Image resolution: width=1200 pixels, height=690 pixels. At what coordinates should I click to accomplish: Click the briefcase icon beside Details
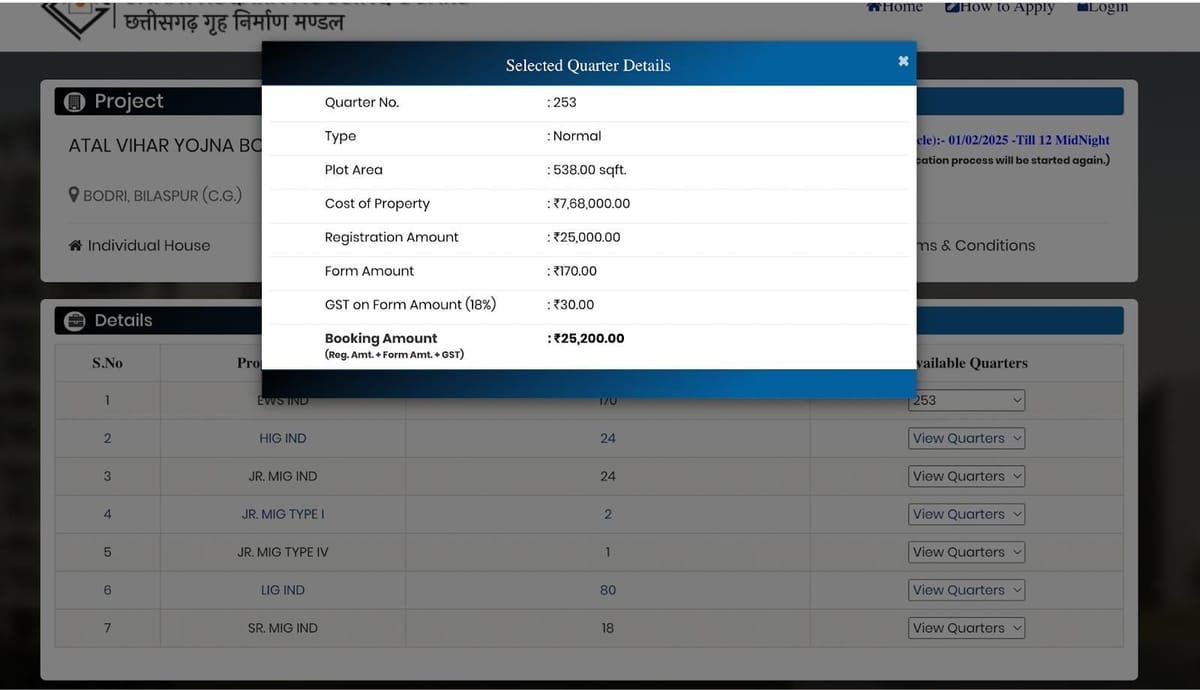pyautogui.click(x=74, y=321)
